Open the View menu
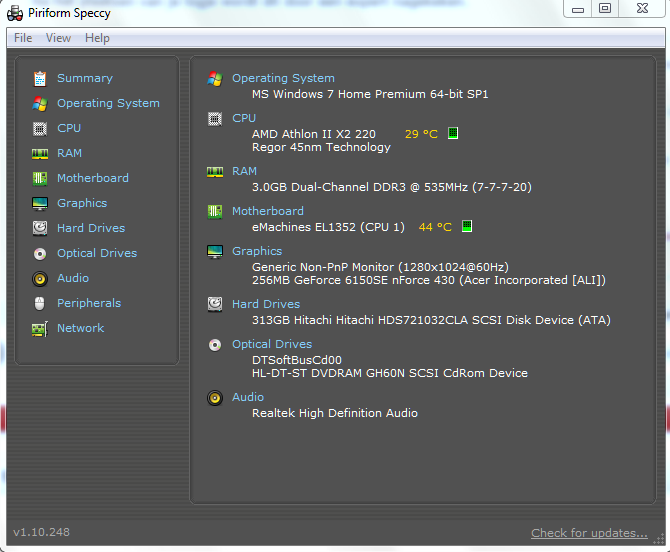 click(x=58, y=38)
